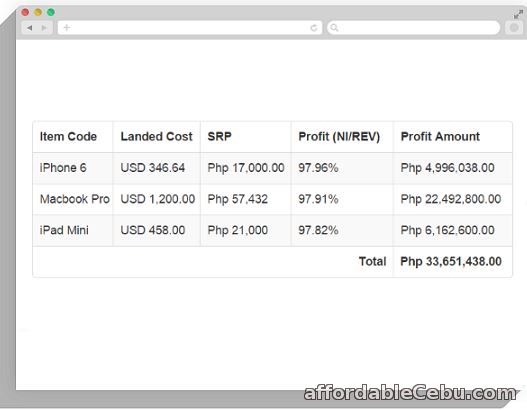Click the plus icon in address bar
The height and width of the screenshot is (410, 527).
pyautogui.click(x=67, y=28)
